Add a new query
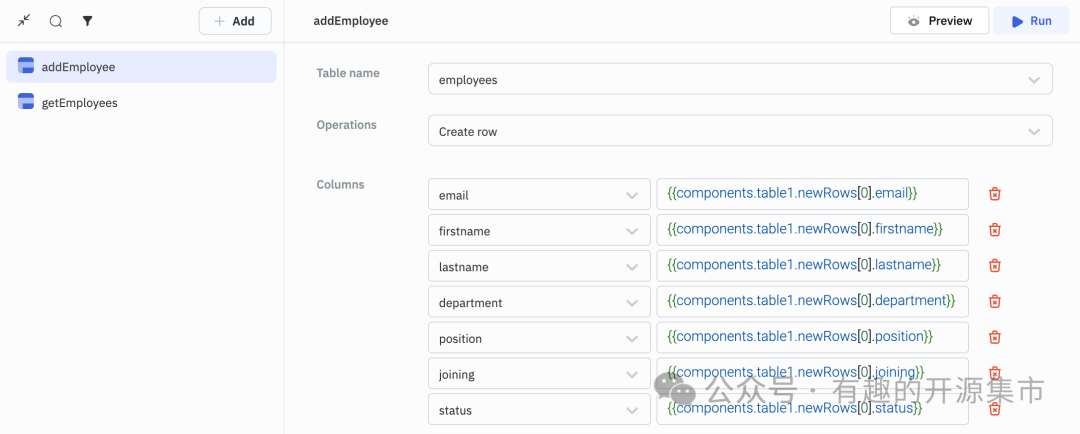1080x434 pixels. click(x=235, y=21)
